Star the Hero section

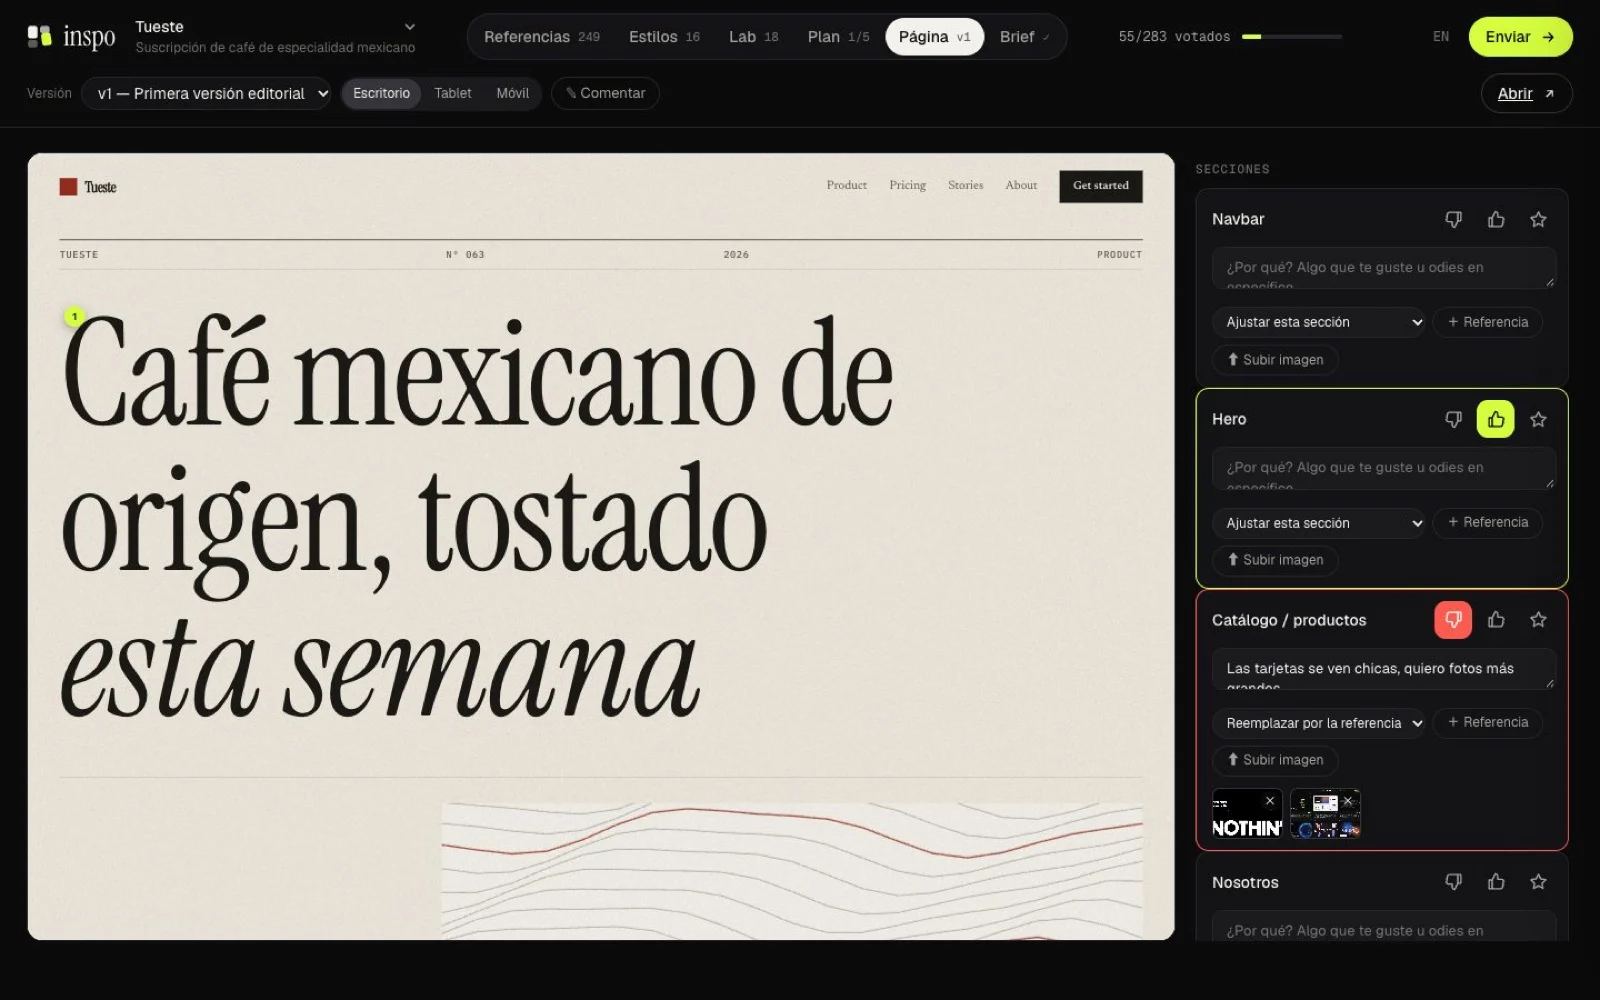coord(1538,419)
